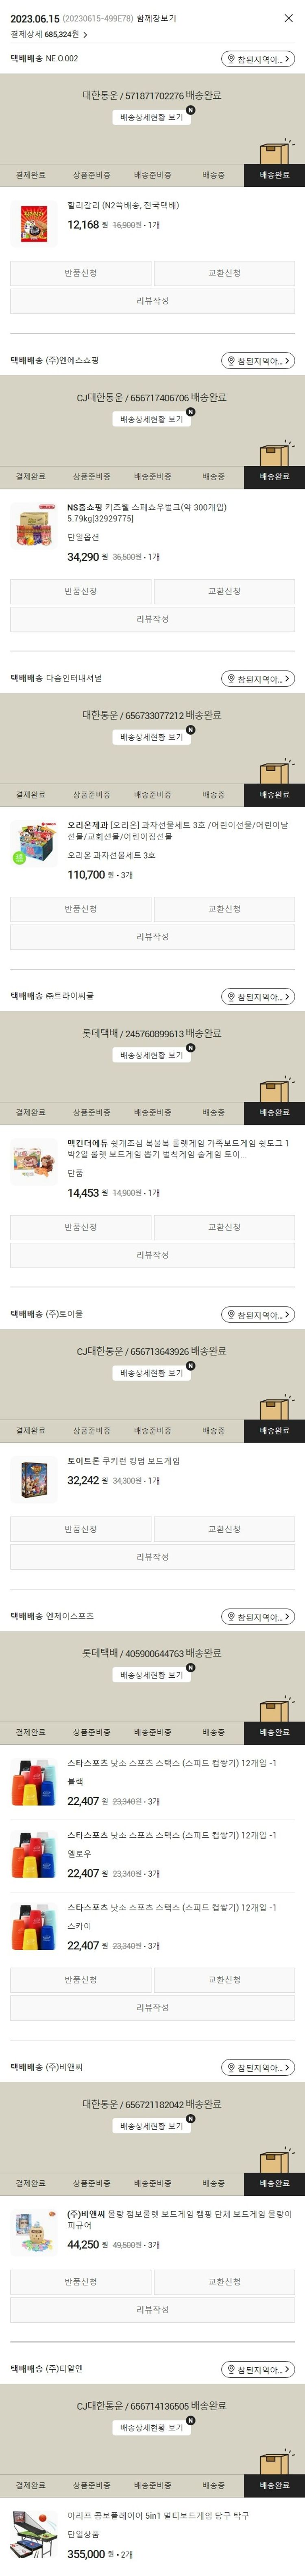Request return for the 할리갈리 order

pos(81,273)
